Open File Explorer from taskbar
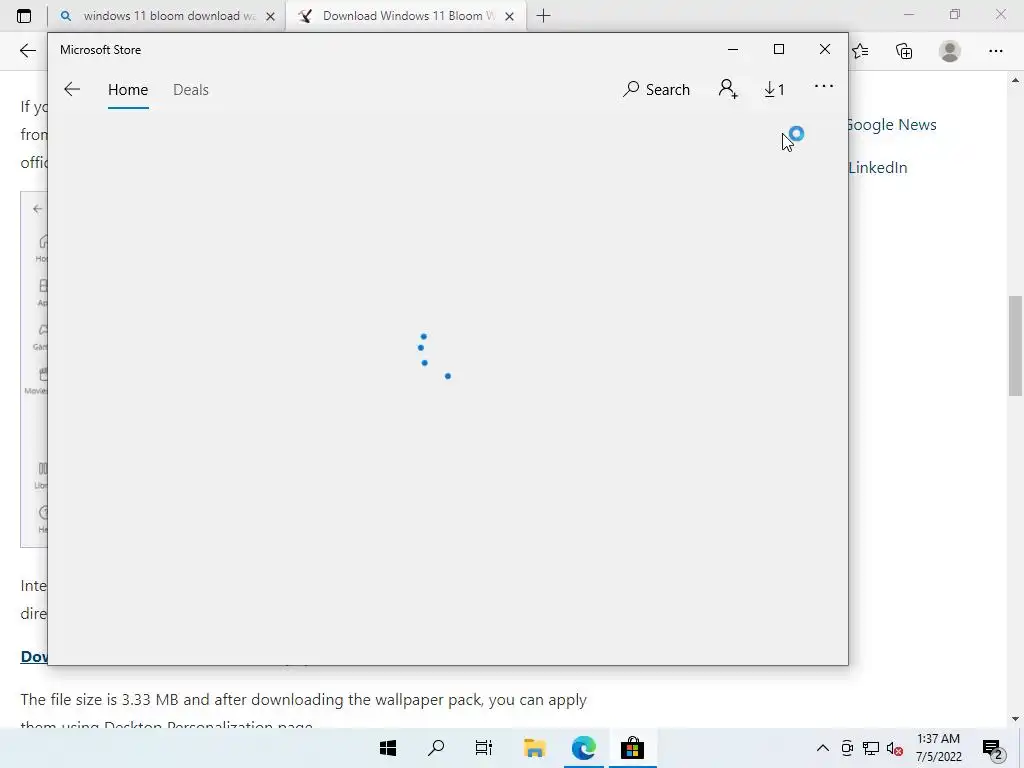This screenshot has height=768, width=1024. (534, 748)
